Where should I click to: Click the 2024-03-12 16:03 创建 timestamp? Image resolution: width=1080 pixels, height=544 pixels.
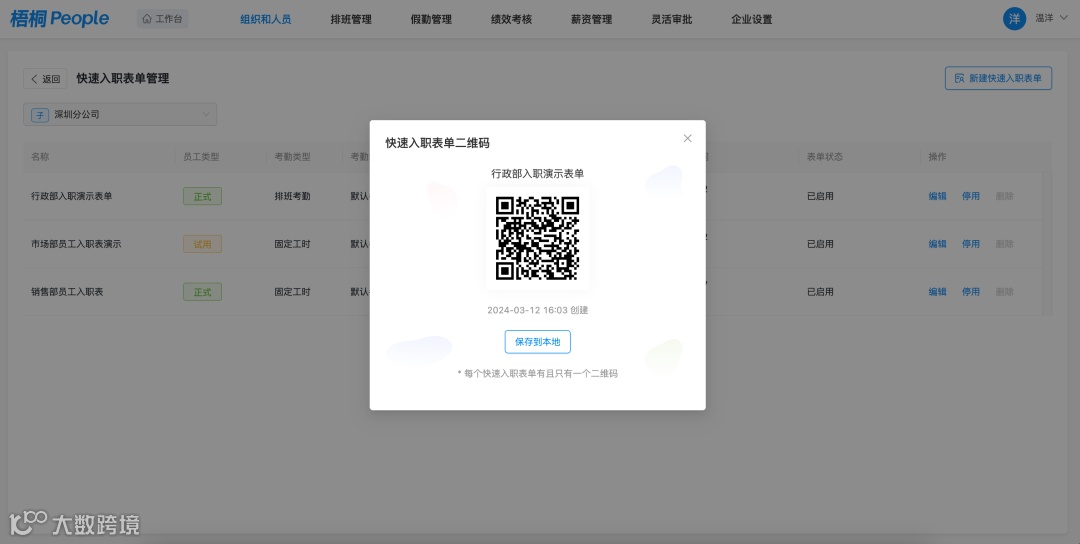tap(537, 310)
